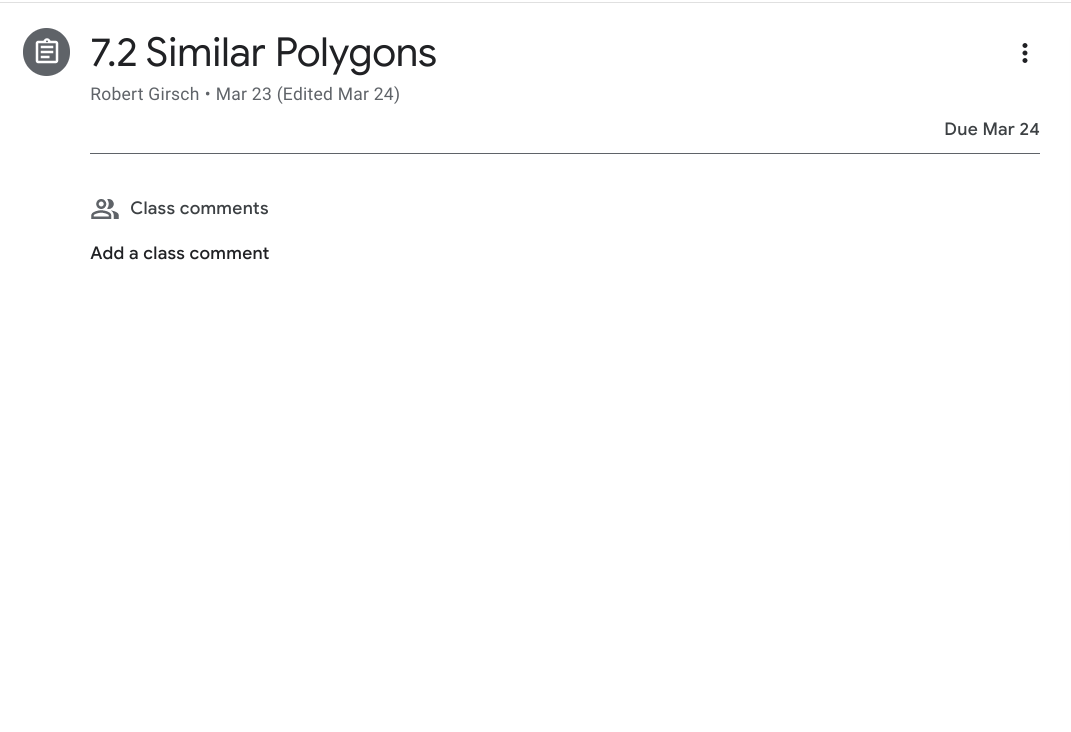Select the "Class comments" heading
This screenshot has height=732, width=1071.
click(199, 209)
